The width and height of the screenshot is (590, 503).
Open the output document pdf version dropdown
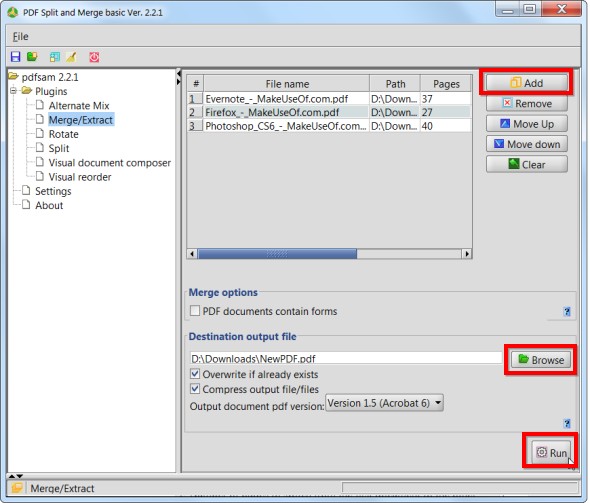coord(384,403)
